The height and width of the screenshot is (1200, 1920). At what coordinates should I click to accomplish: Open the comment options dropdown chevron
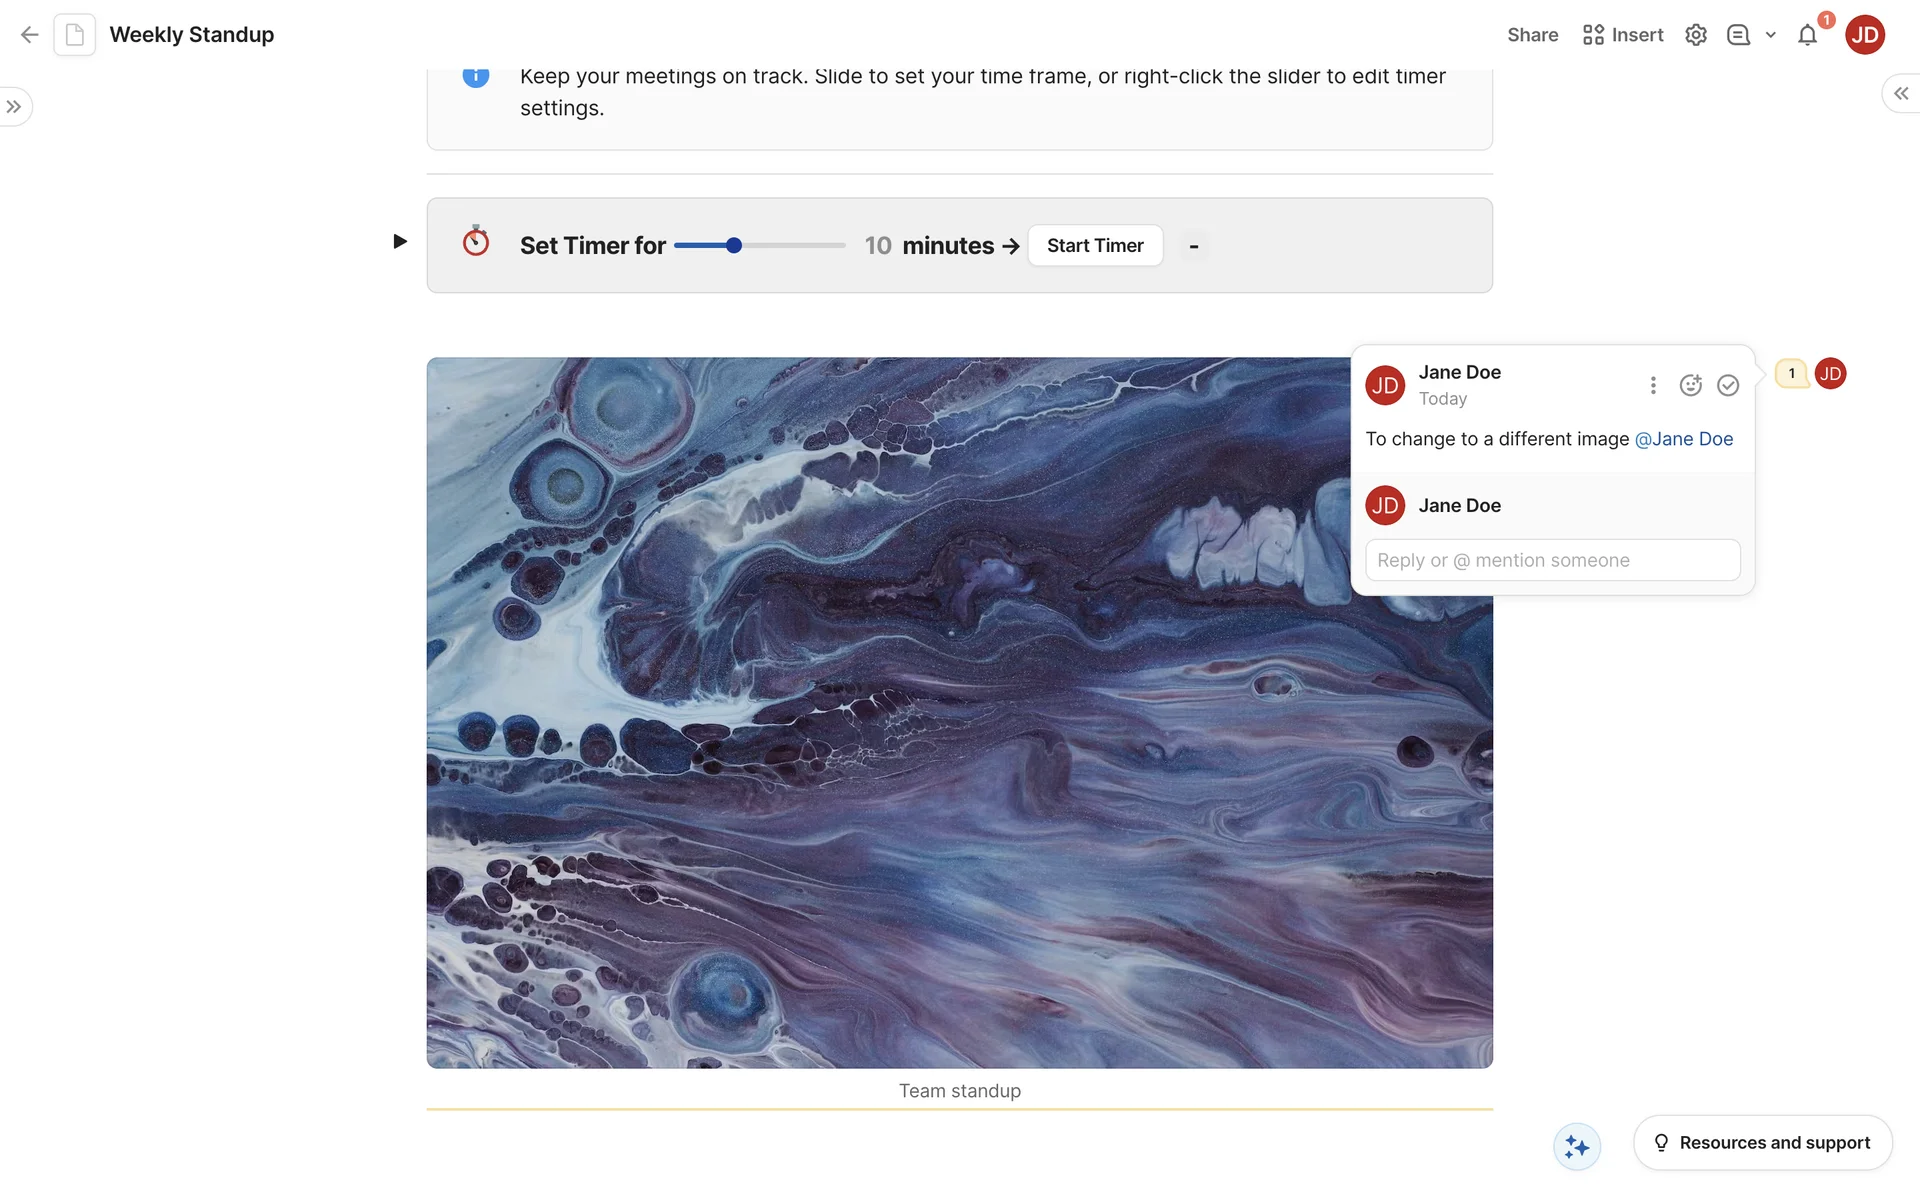click(1771, 35)
